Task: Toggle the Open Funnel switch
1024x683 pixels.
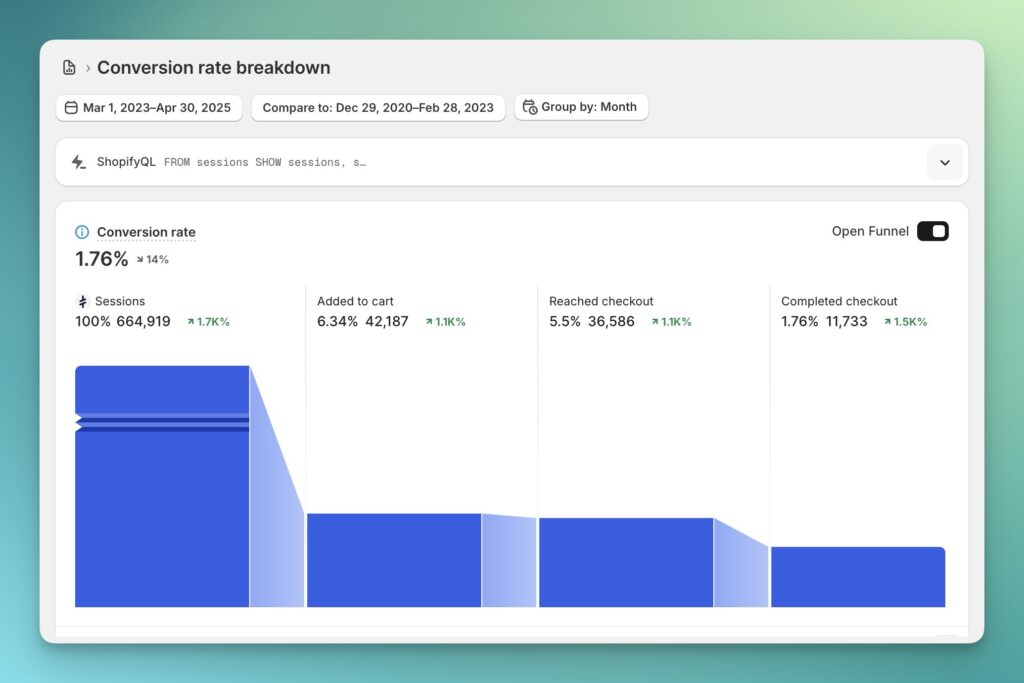Action: 932,231
